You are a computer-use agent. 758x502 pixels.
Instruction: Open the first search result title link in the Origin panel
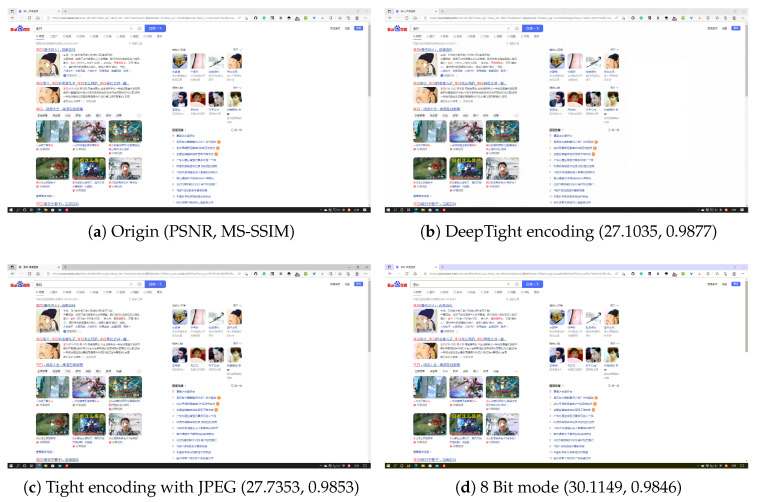click(x=56, y=49)
